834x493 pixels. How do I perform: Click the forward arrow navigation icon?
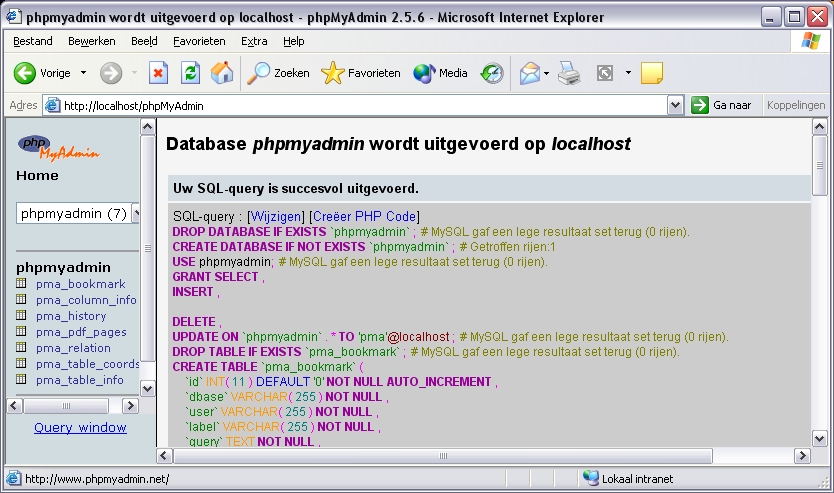coord(111,73)
